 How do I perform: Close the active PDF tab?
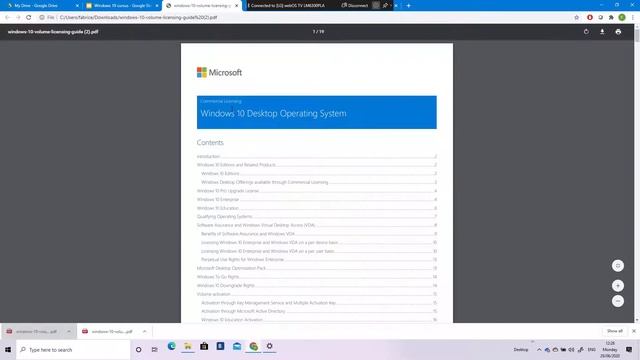(236, 6)
